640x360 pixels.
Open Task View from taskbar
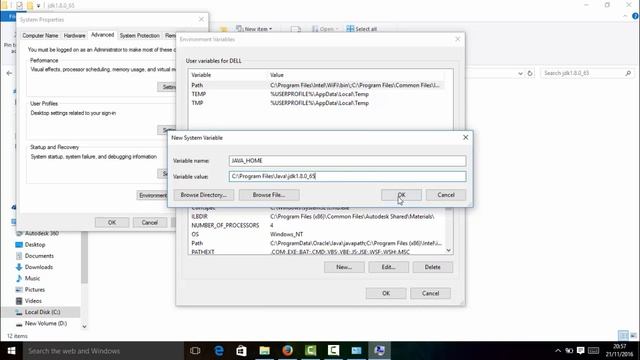click(195, 351)
